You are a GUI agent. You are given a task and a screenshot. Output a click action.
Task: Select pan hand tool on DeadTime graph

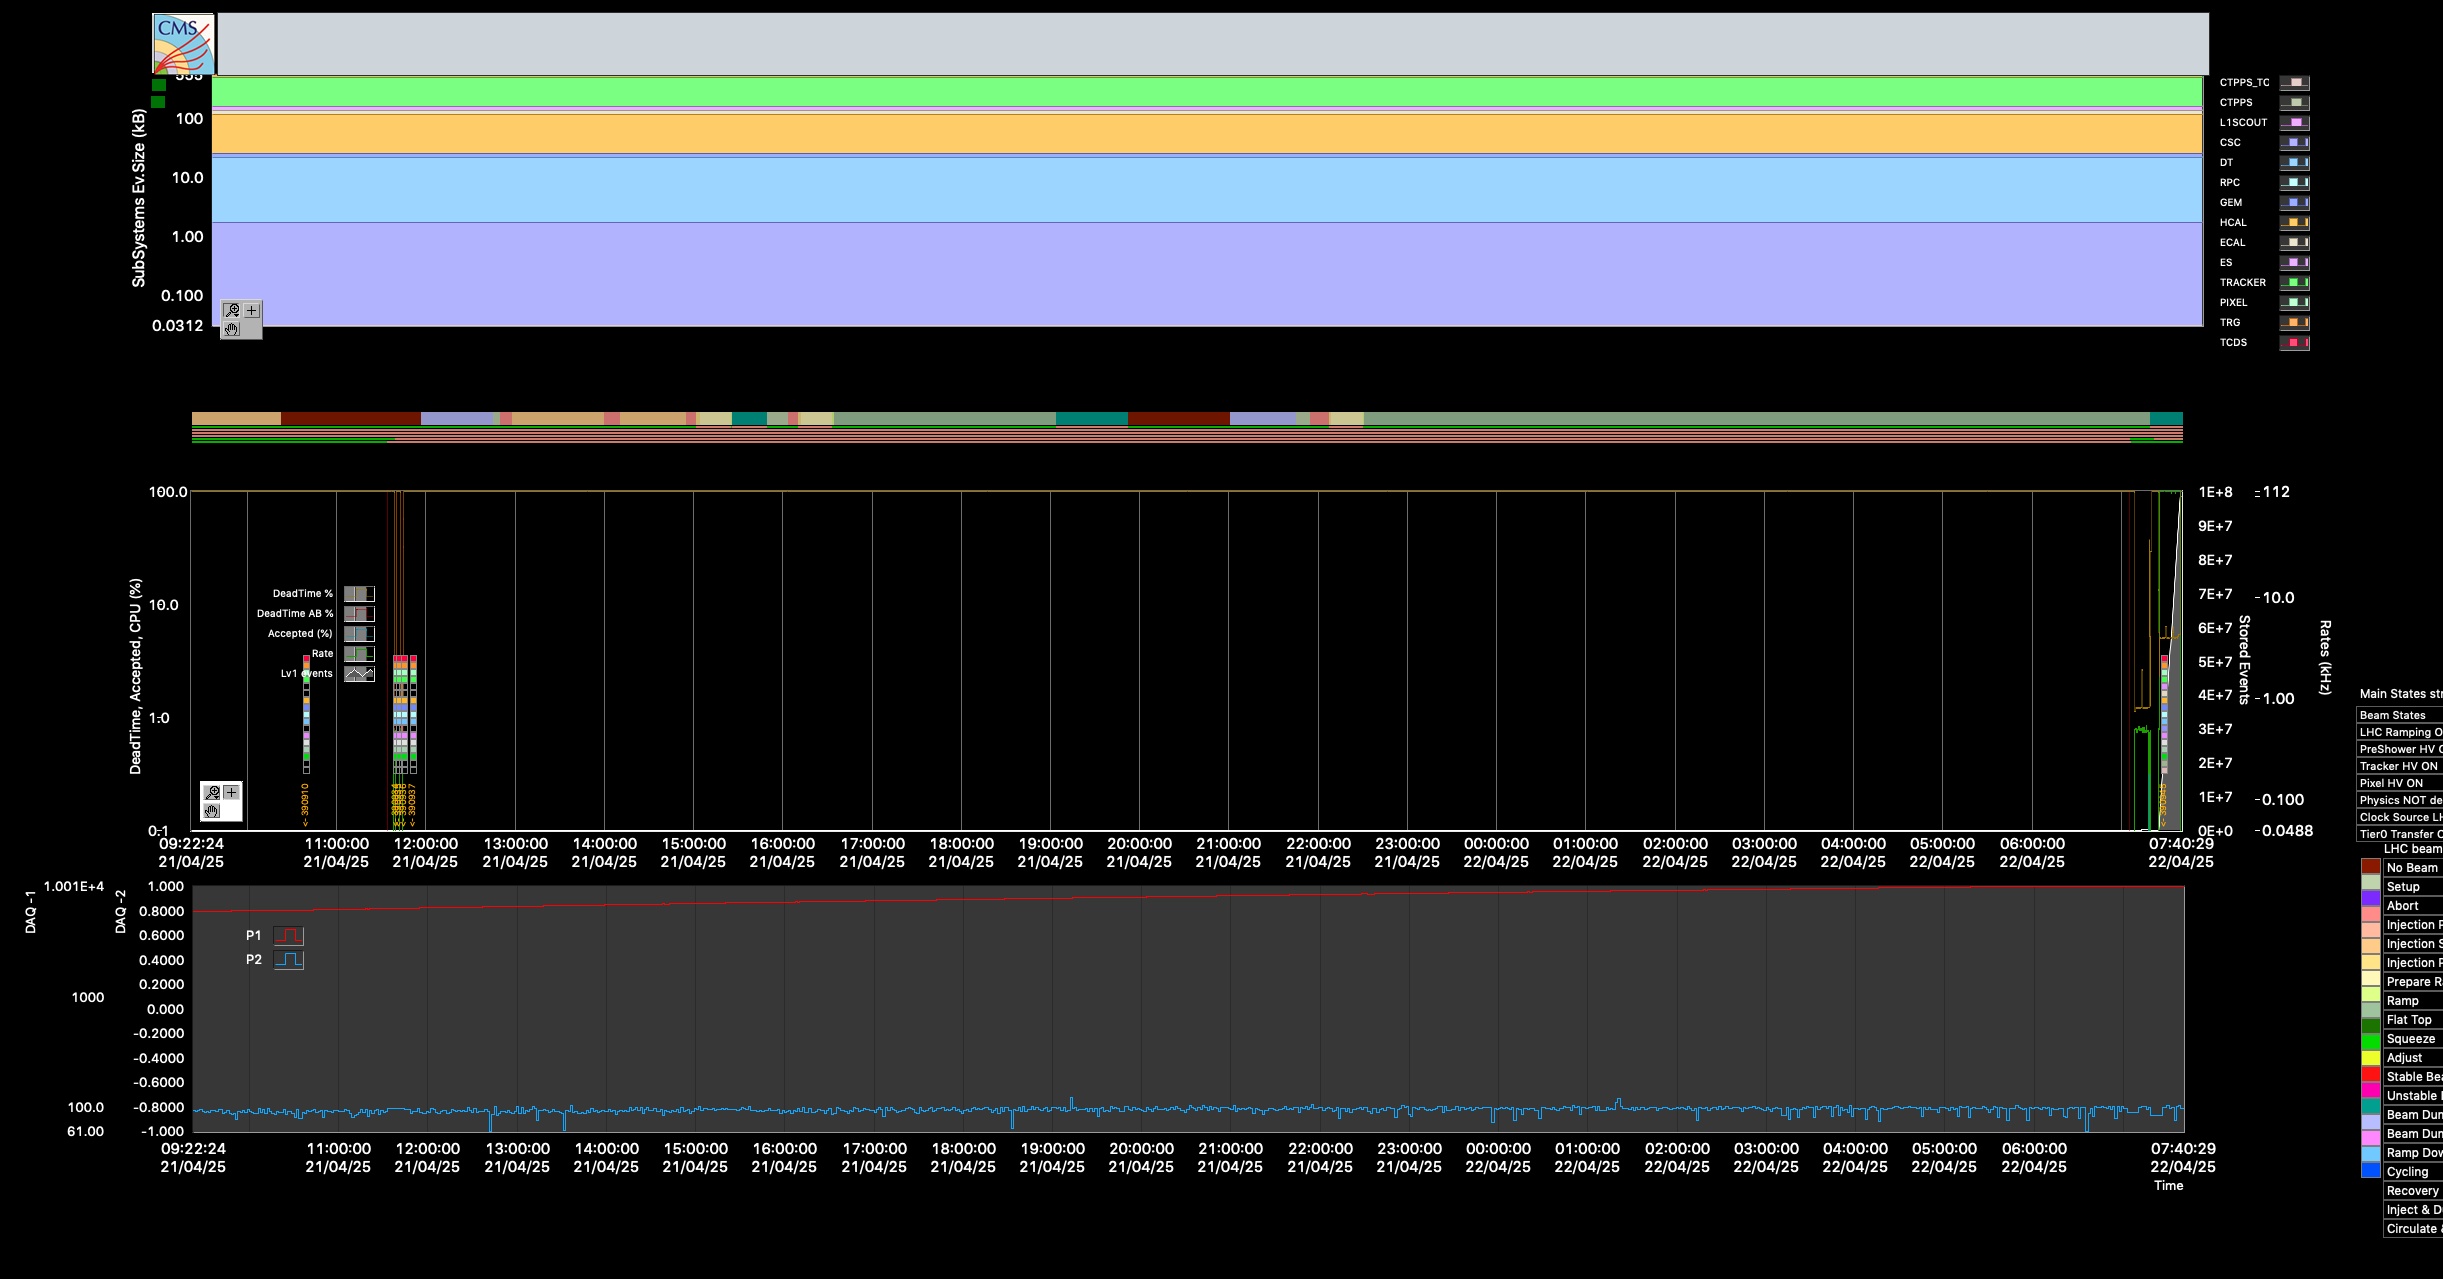212,811
